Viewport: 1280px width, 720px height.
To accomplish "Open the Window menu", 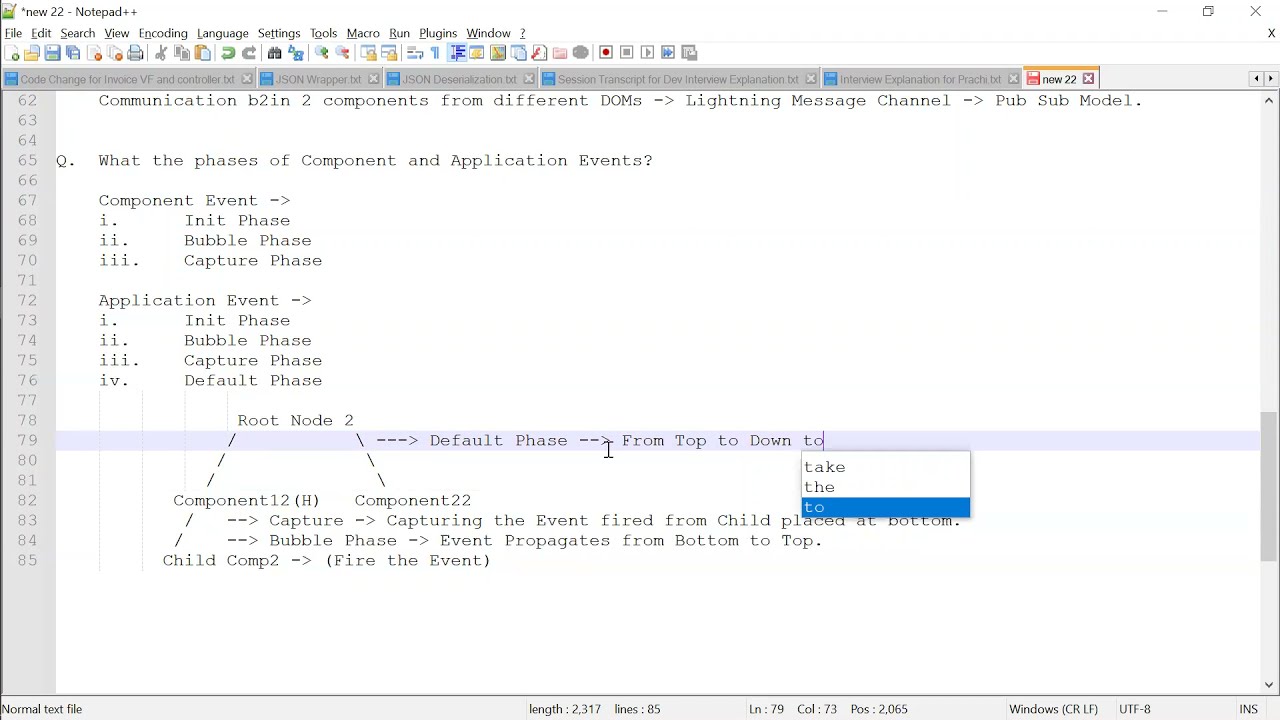I will coord(489,33).
